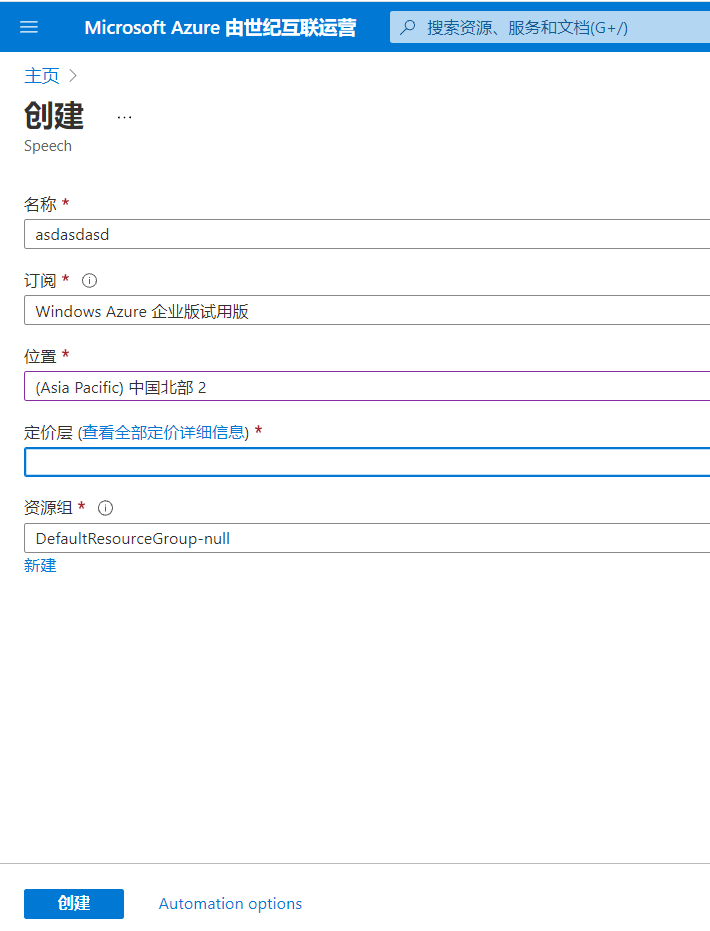Screen dimensions: 710x931
Task: Click the resource group info icon
Action: [x=105, y=508]
